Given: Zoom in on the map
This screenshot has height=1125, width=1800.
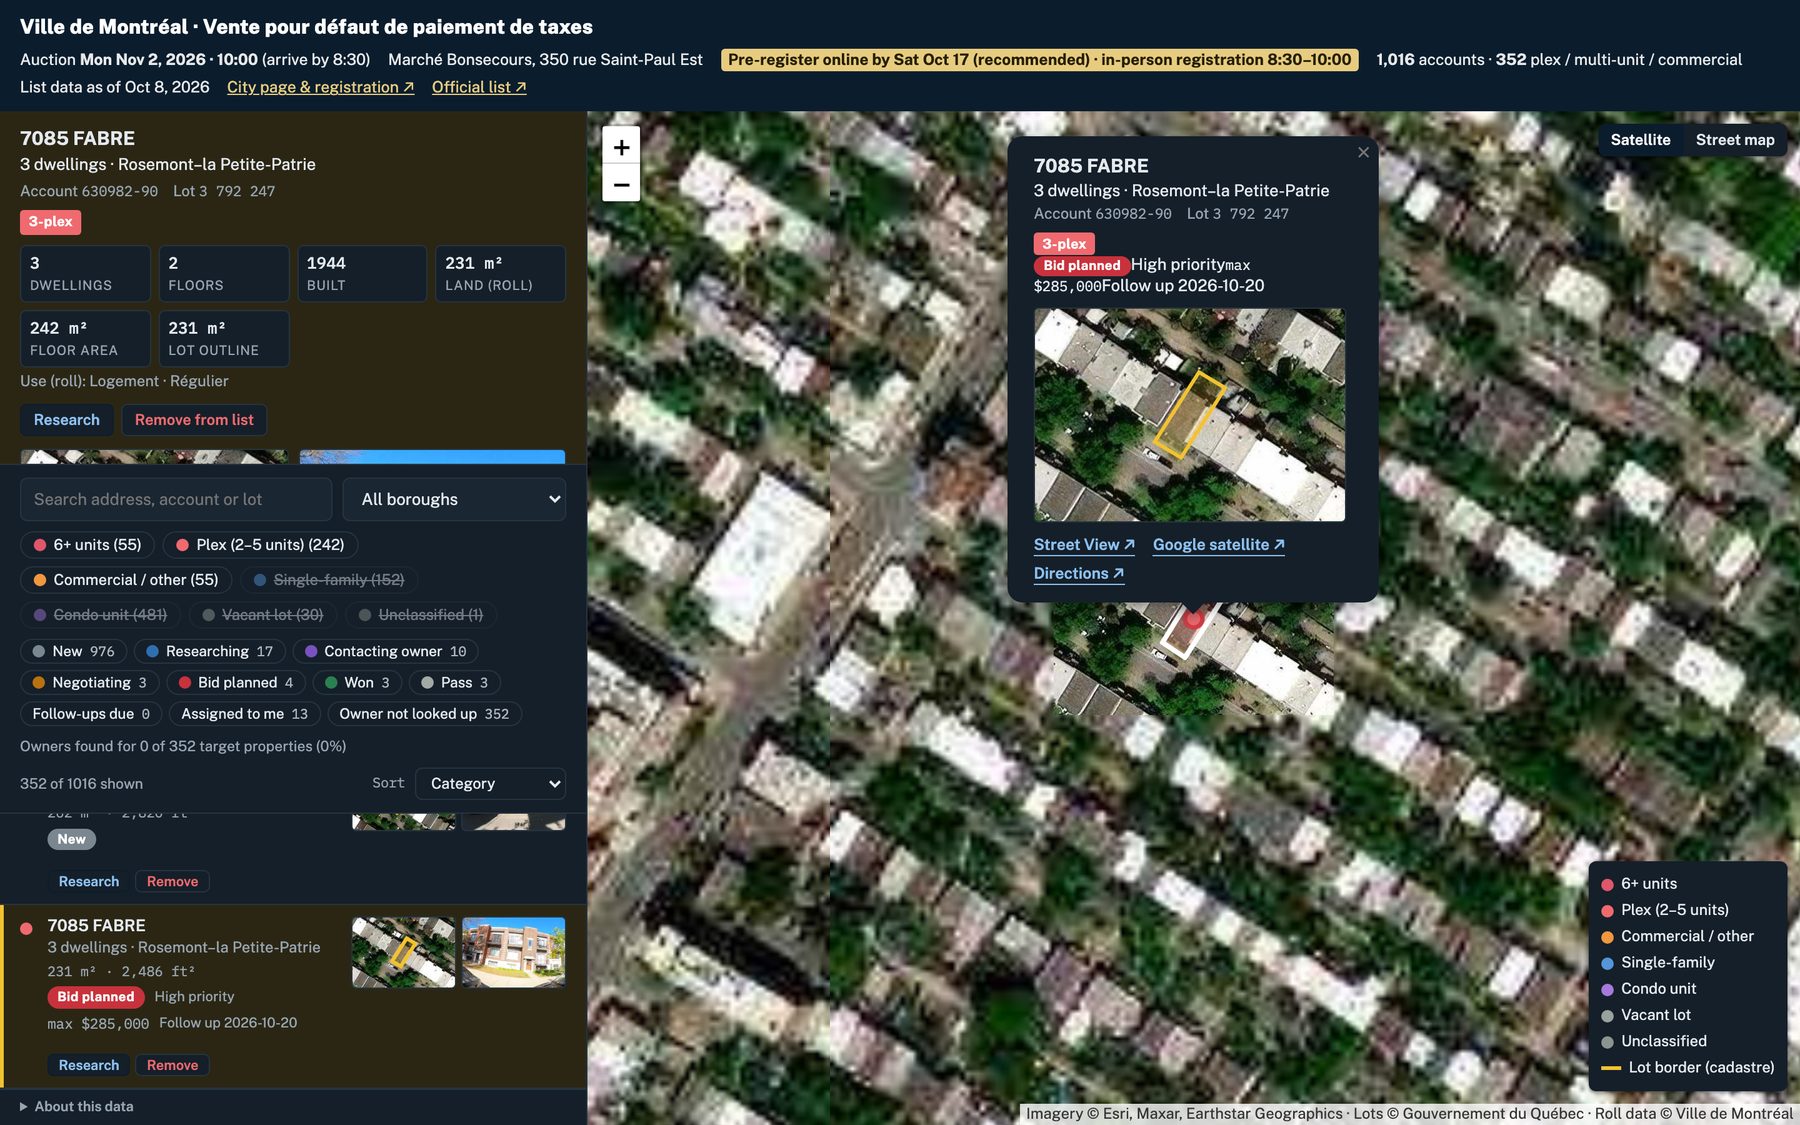Looking at the screenshot, I should tap(621, 147).
